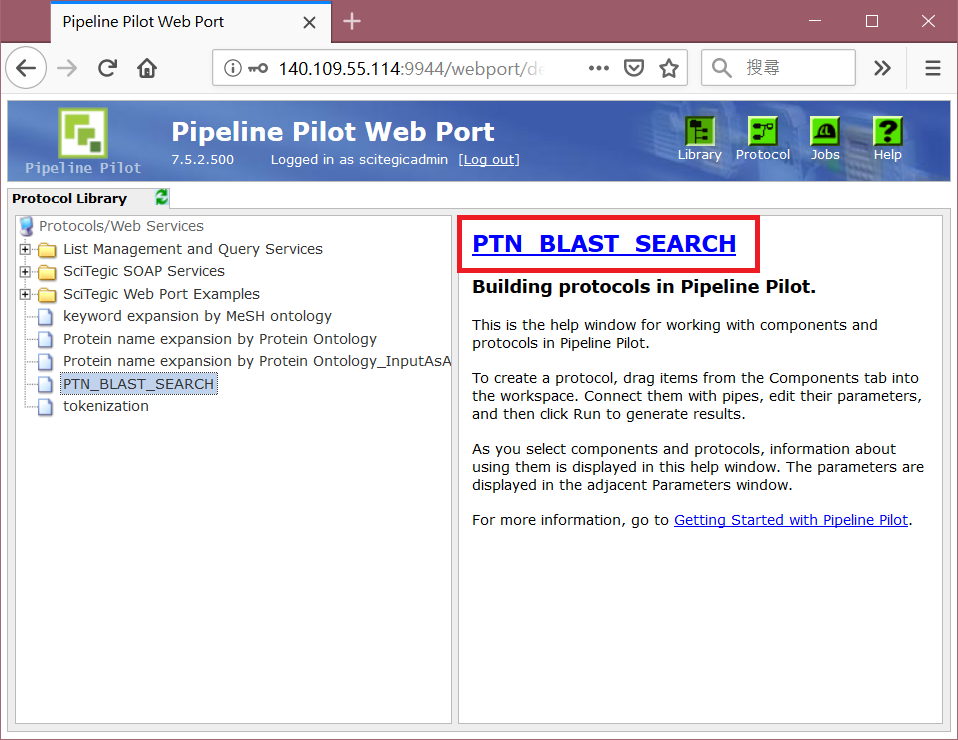
Task: Show site information icon in address bar
Action: point(232,68)
